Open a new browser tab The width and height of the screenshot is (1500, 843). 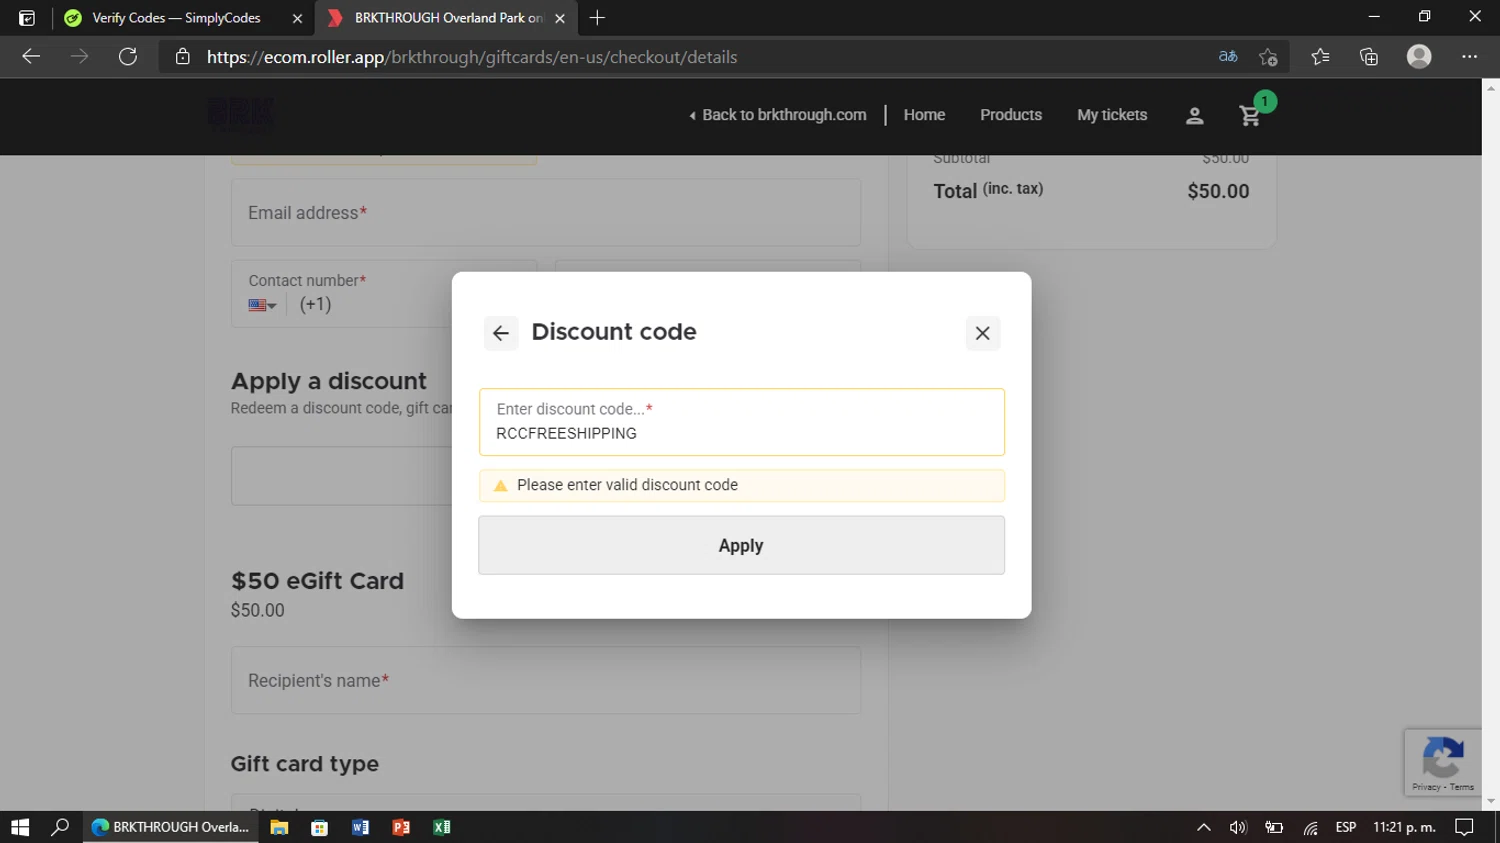[x=597, y=18]
